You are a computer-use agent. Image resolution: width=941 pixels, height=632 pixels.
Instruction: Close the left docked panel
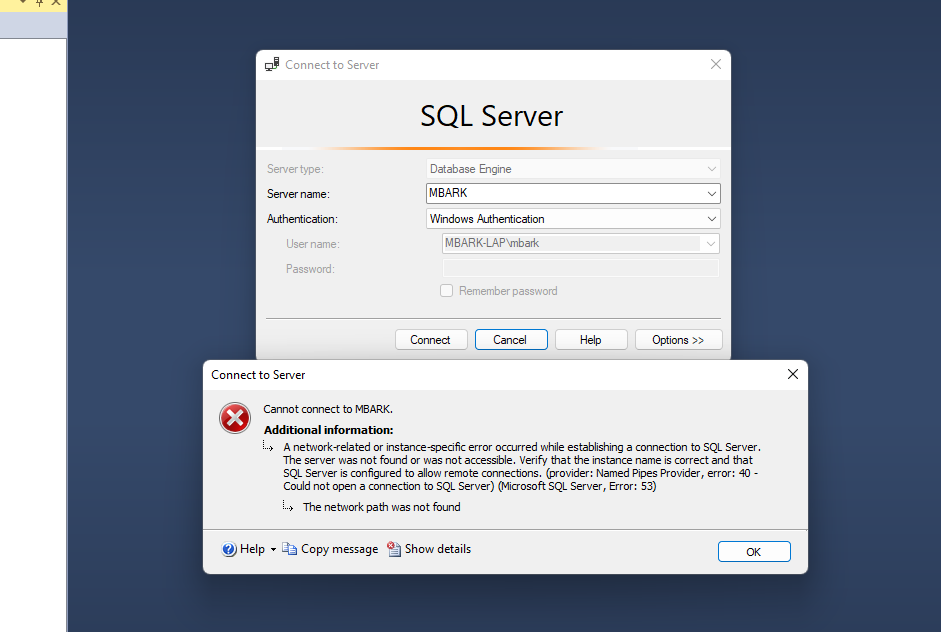[x=56, y=3]
